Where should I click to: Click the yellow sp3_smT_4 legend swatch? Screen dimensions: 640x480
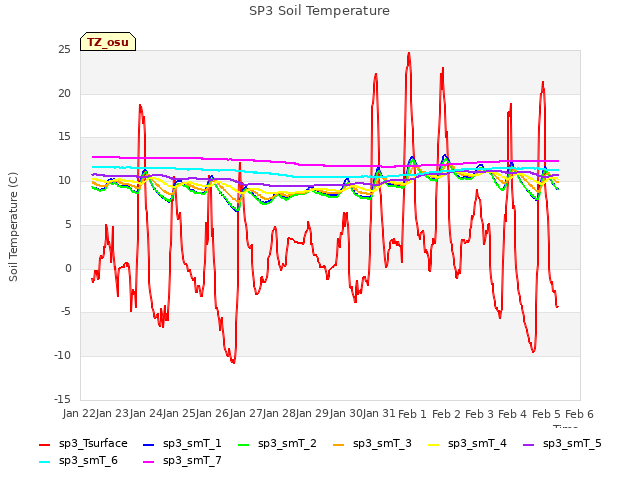coord(433,444)
